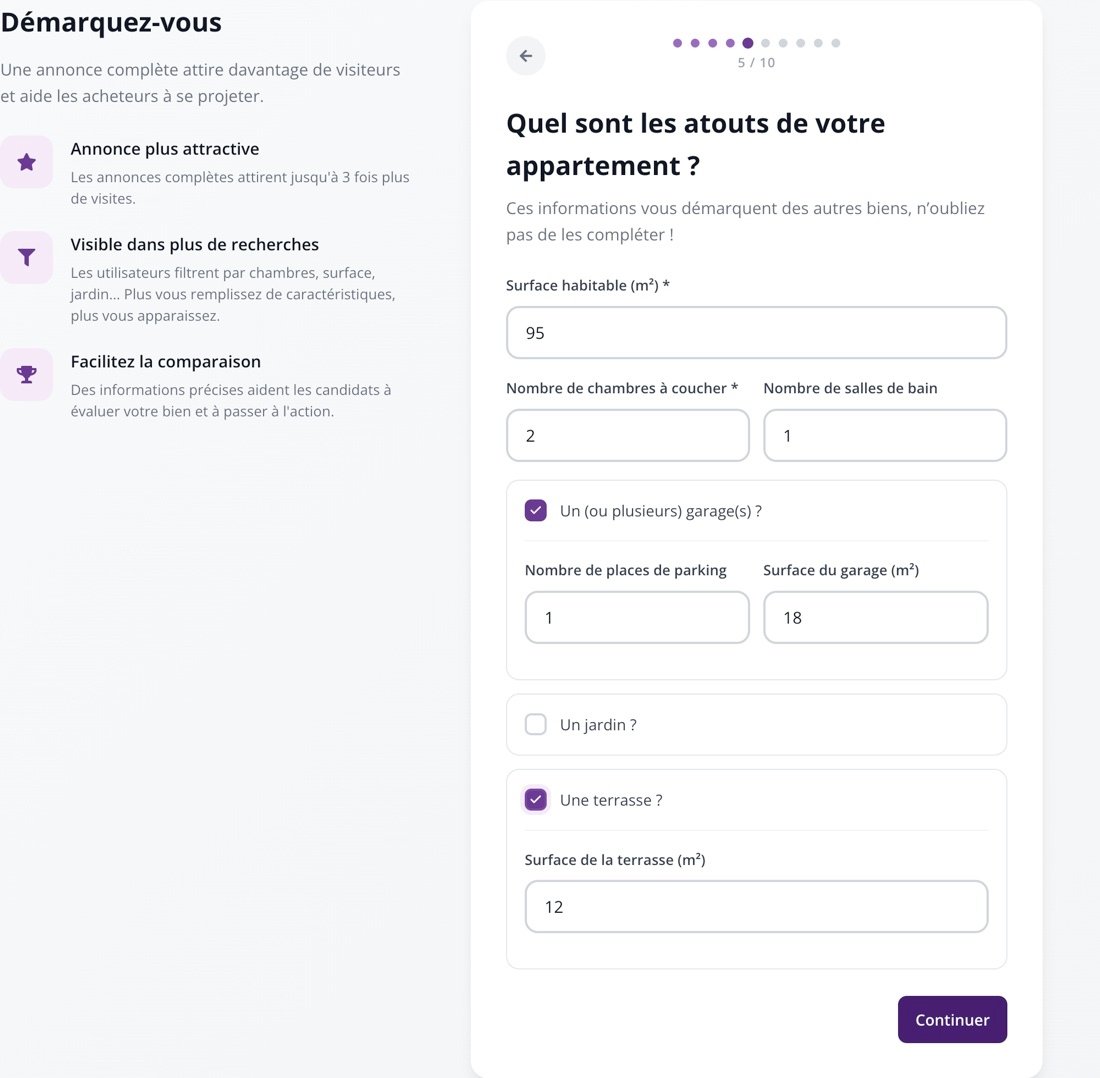Screen dimensions: 1100x1078
Task: Click the Un jardin ? label text
Action: (598, 725)
